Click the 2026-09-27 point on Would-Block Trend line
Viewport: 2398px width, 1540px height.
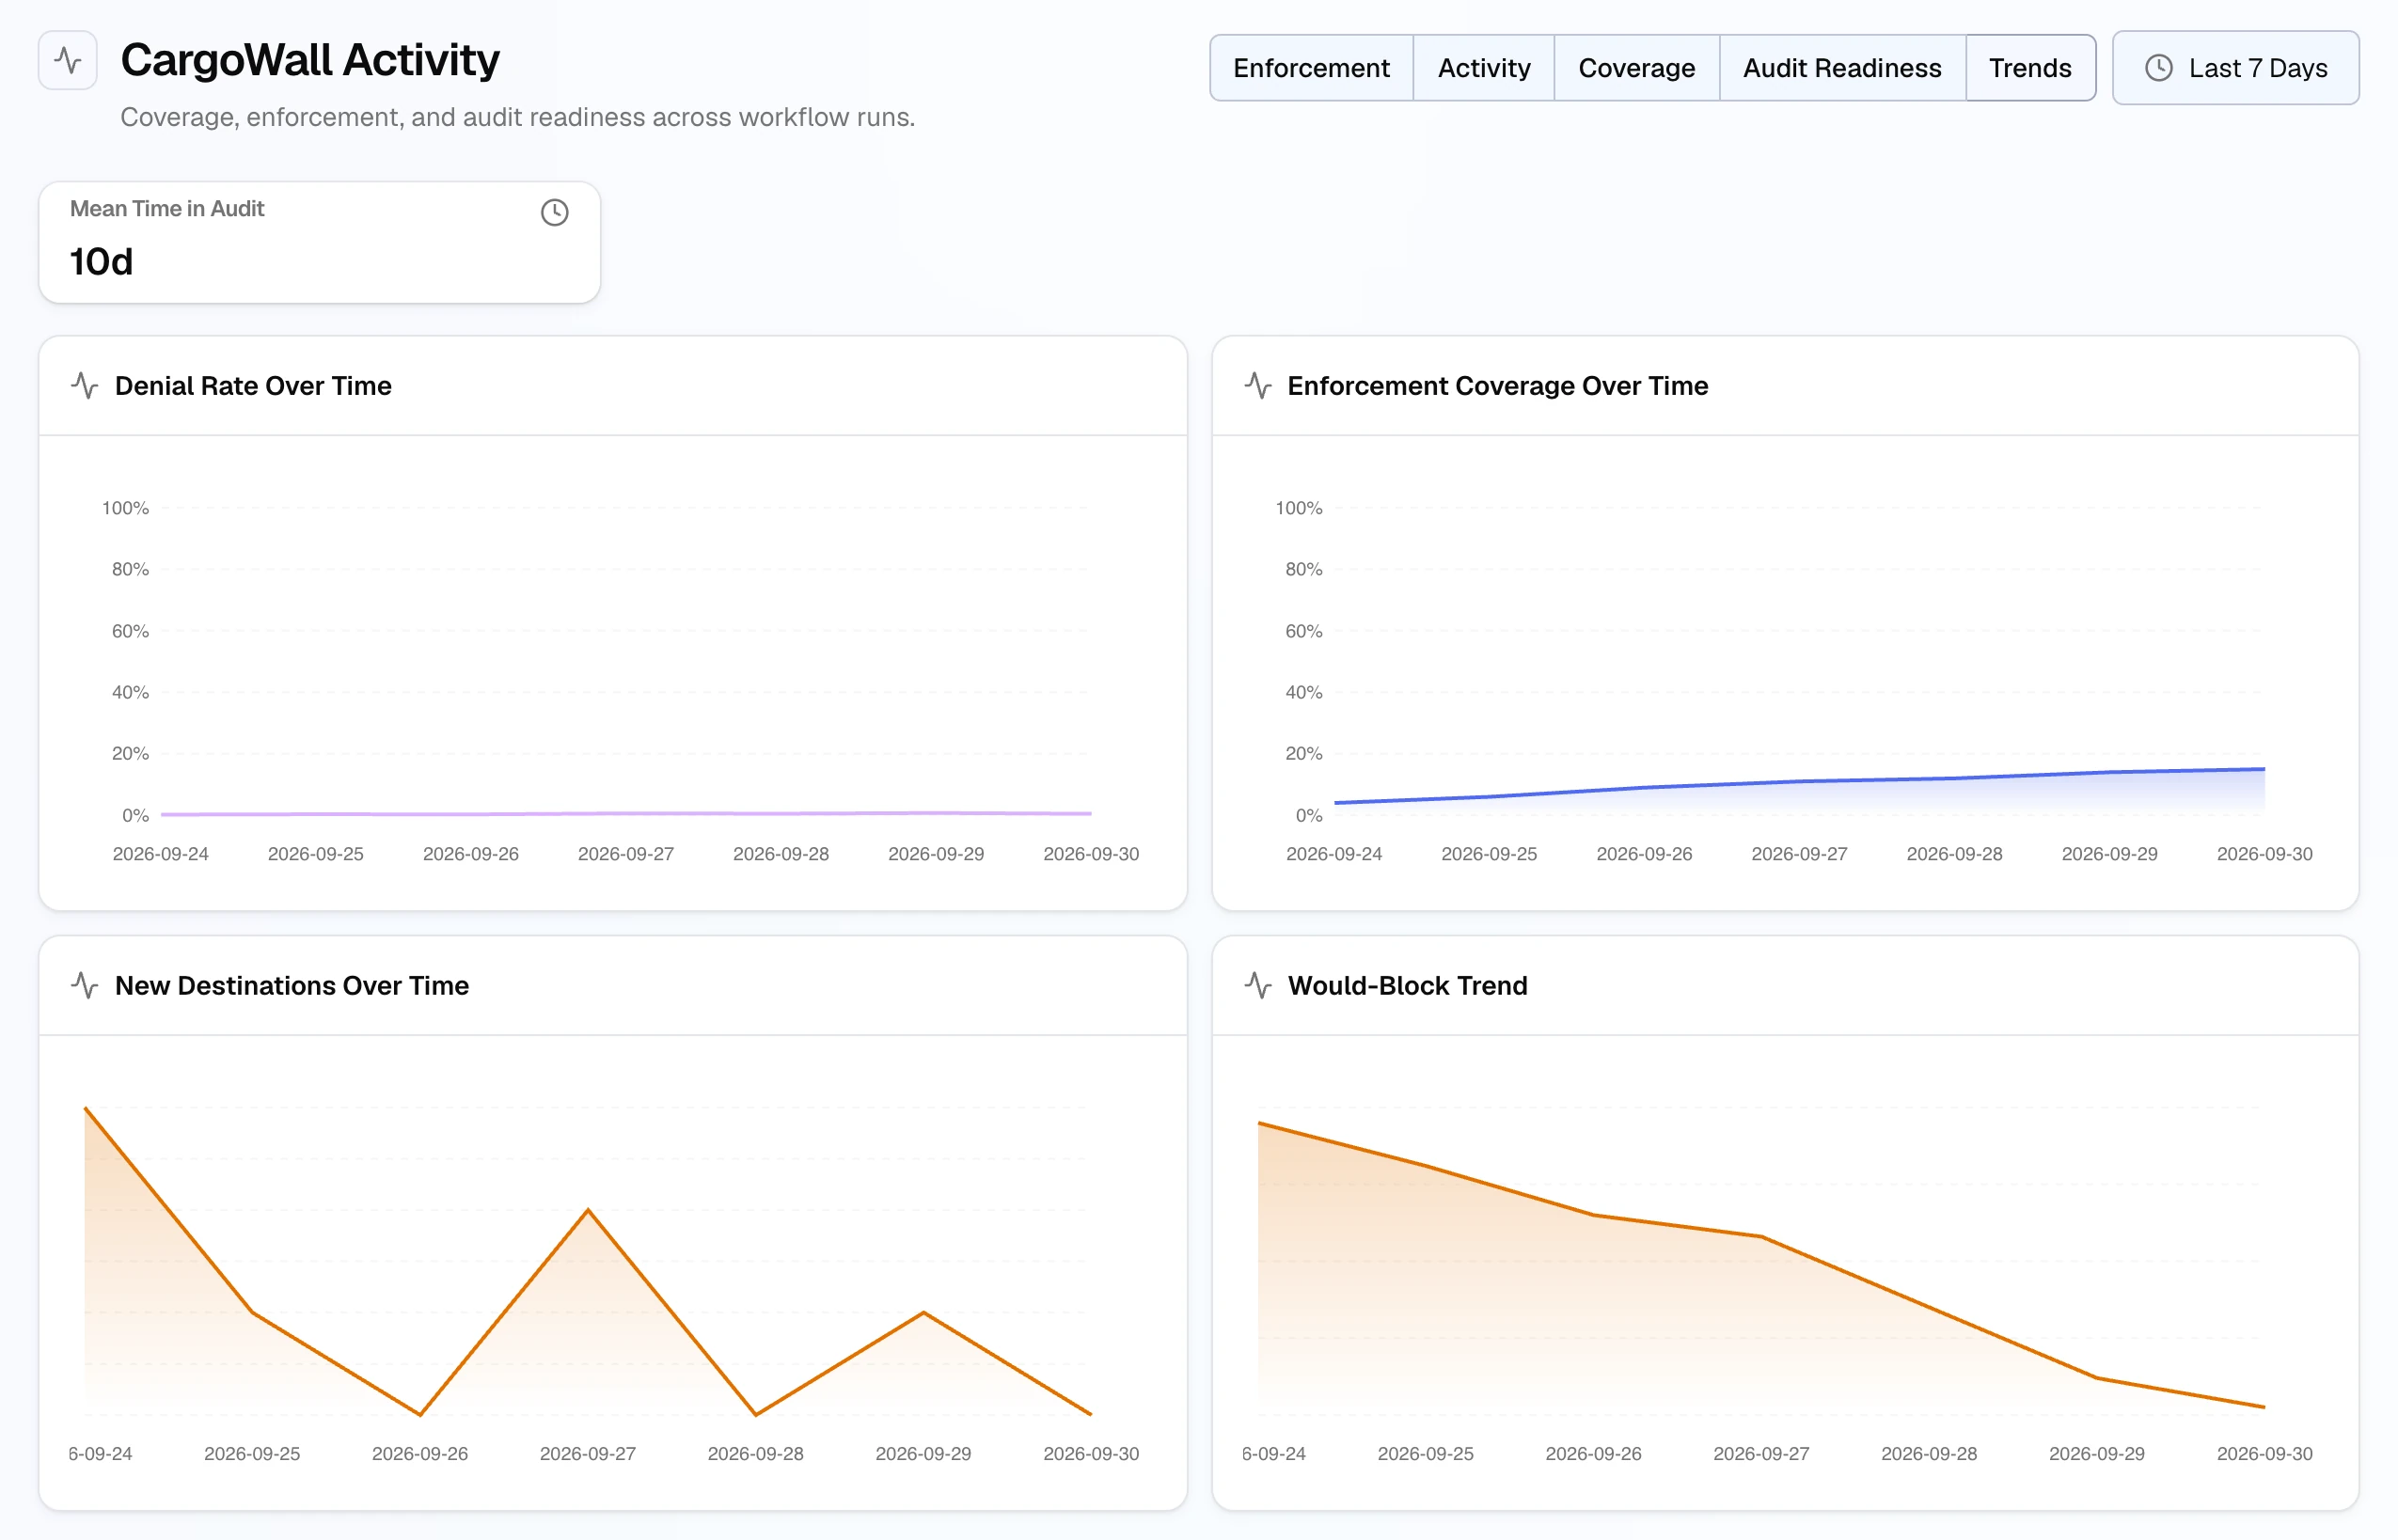click(1761, 1237)
